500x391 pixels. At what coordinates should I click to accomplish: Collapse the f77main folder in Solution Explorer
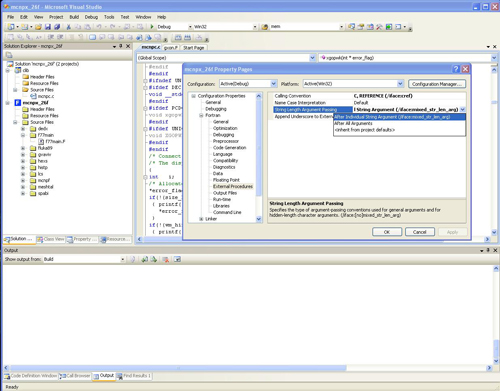point(23,135)
